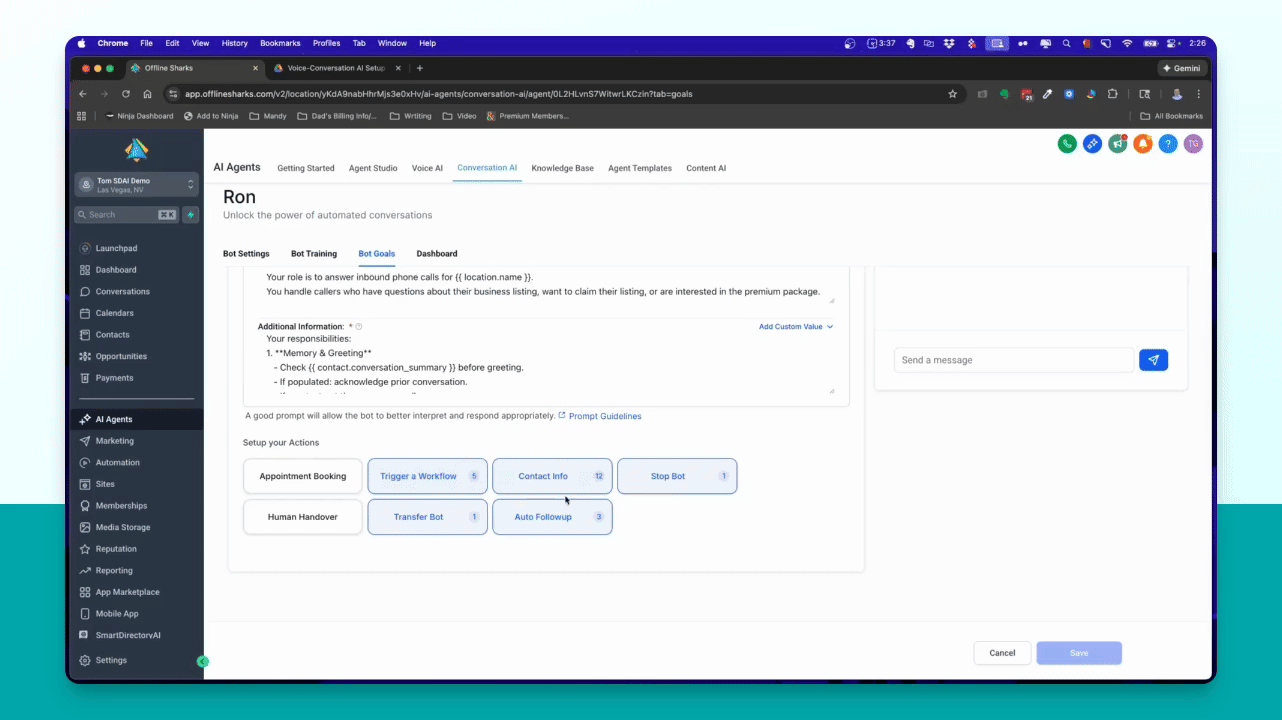Open the Bot Settings tab
Screen dimensions: 1282x720
point(246,254)
